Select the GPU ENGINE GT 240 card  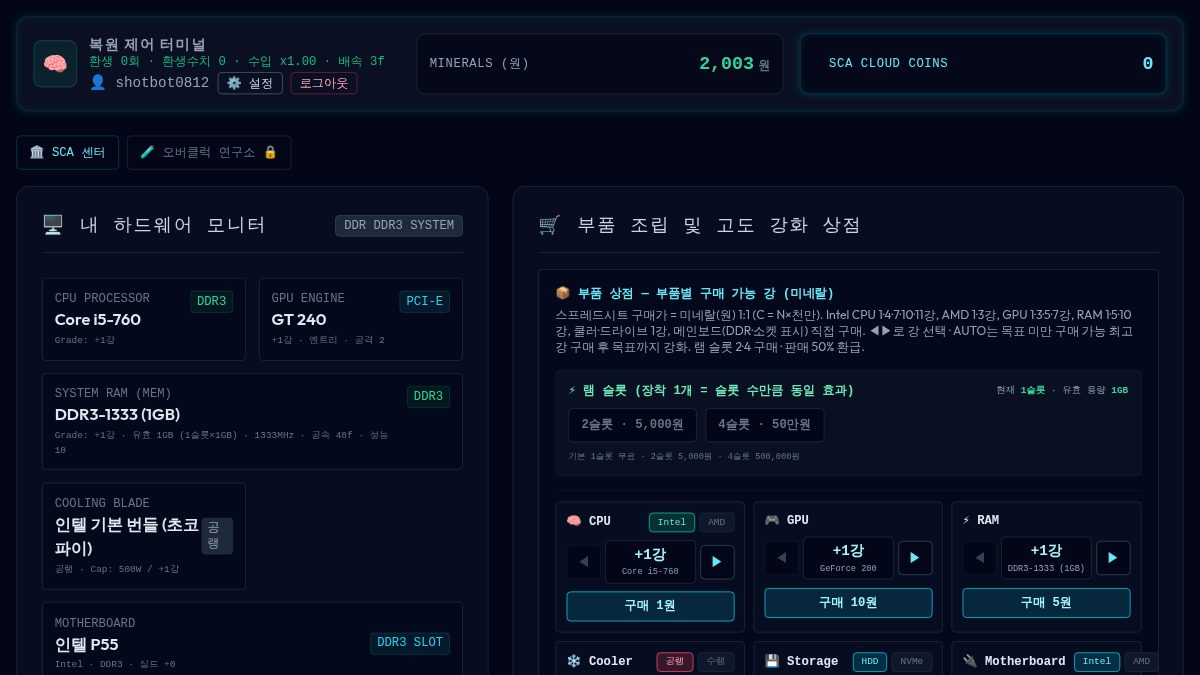coord(361,319)
